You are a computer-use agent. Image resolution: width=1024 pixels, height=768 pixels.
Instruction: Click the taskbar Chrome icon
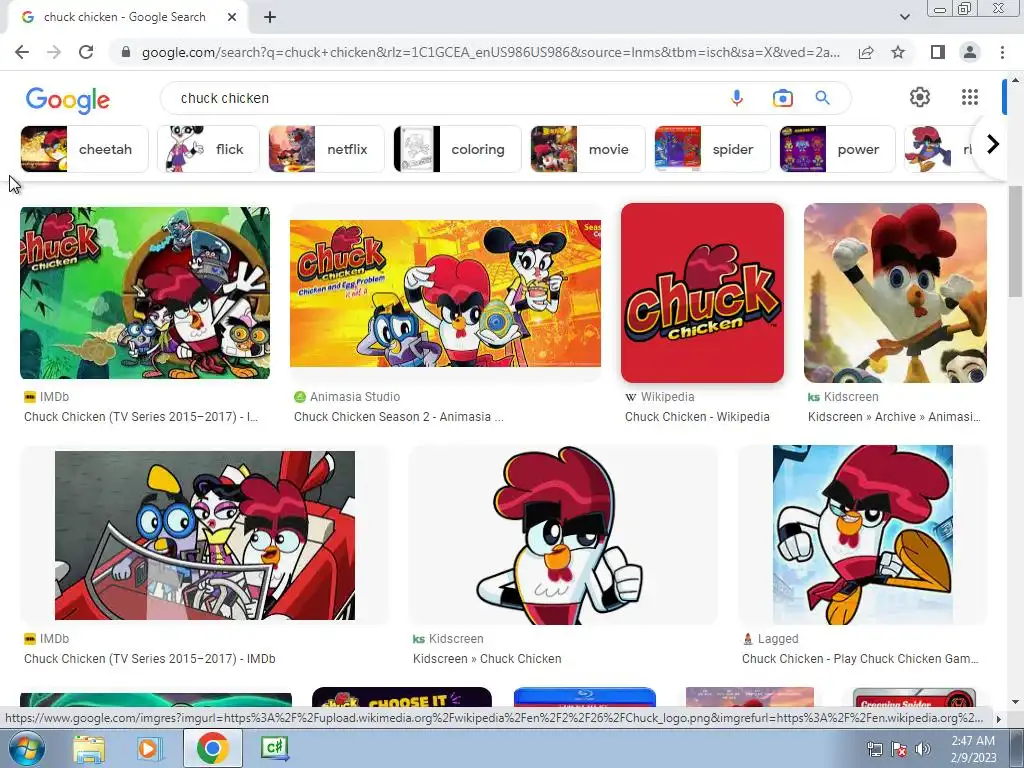pyautogui.click(x=212, y=749)
